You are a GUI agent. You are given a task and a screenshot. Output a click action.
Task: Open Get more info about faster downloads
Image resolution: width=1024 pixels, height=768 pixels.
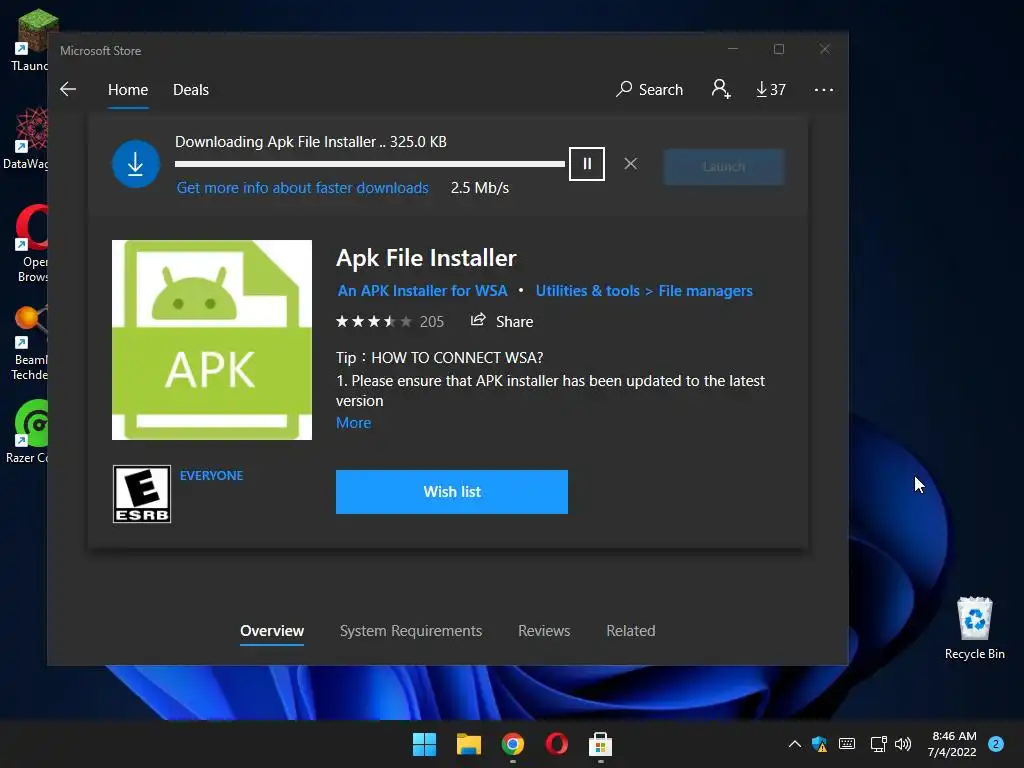point(302,188)
